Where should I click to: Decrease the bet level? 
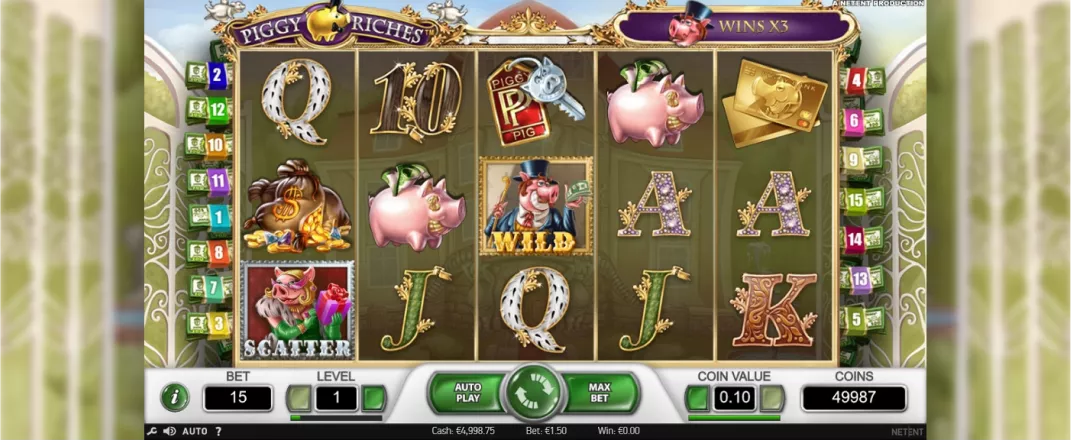(x=298, y=398)
